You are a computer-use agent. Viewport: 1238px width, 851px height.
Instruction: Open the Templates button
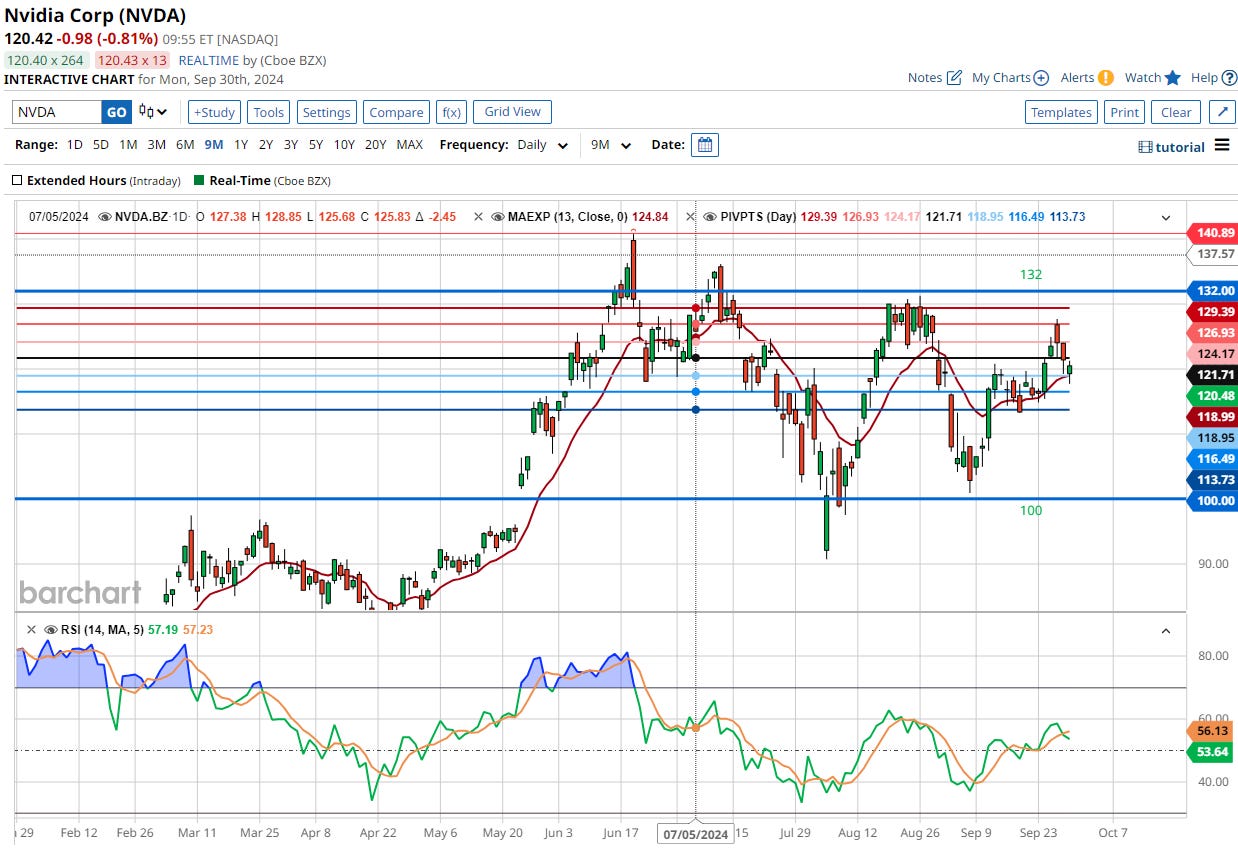1061,112
